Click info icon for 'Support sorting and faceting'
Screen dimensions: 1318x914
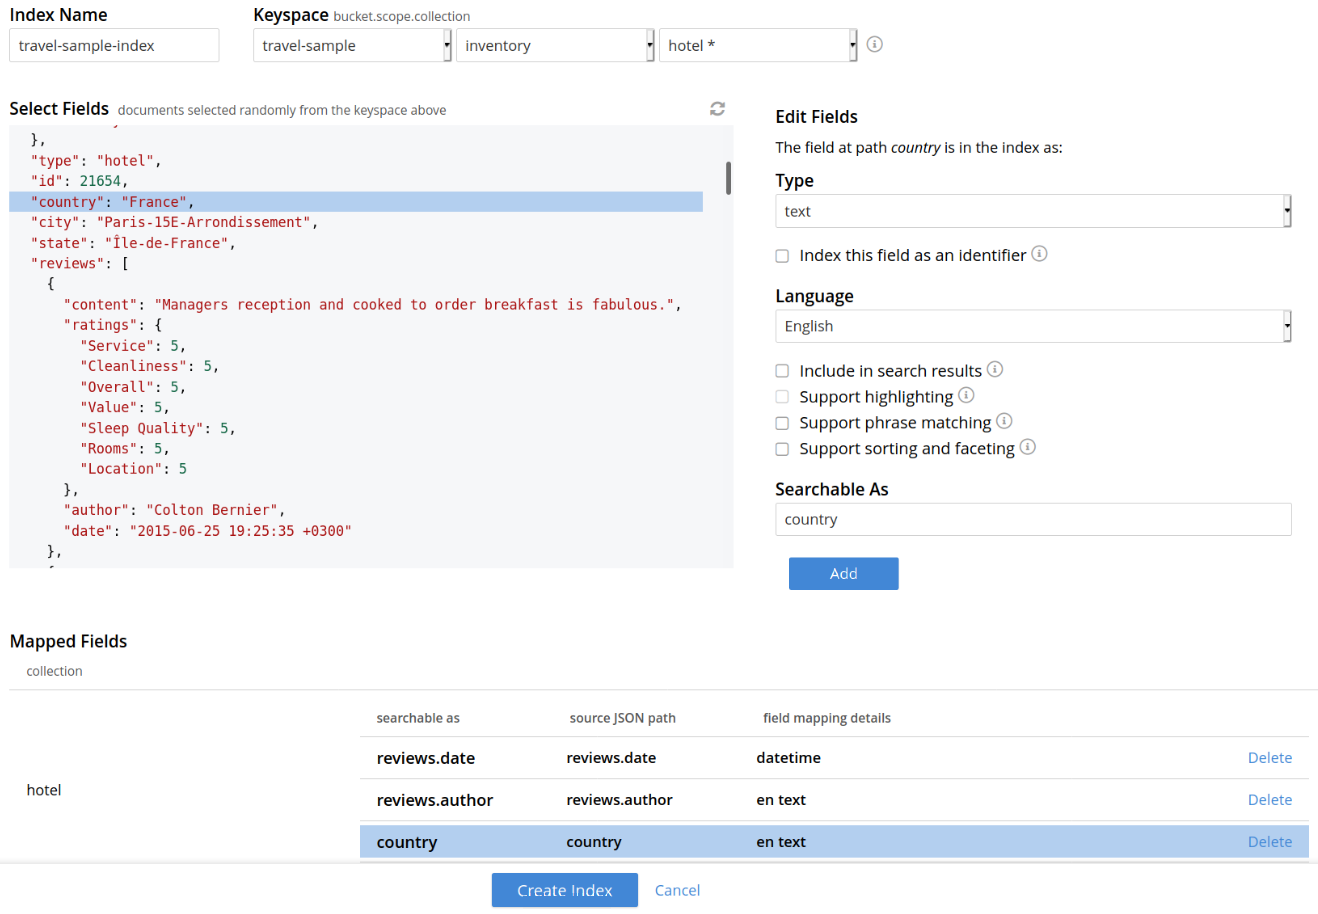pyautogui.click(x=1027, y=447)
